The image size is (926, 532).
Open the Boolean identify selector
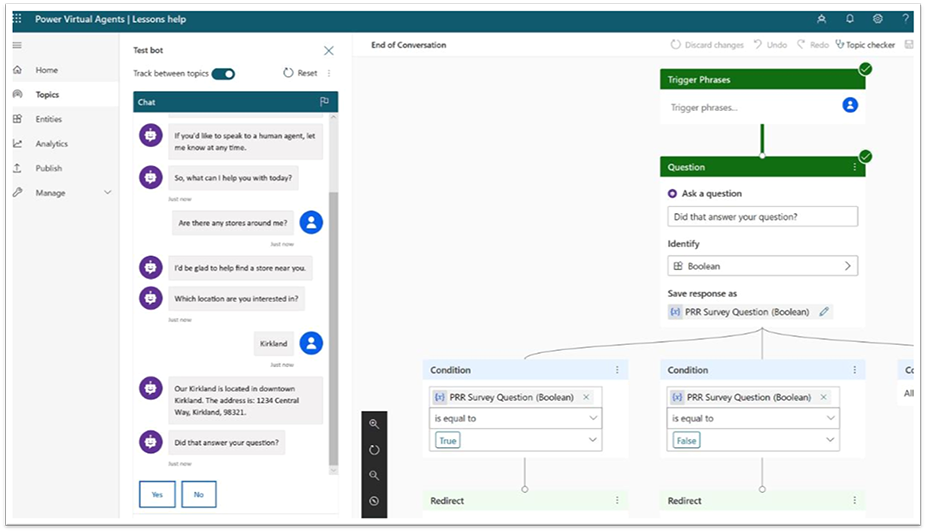[762, 266]
